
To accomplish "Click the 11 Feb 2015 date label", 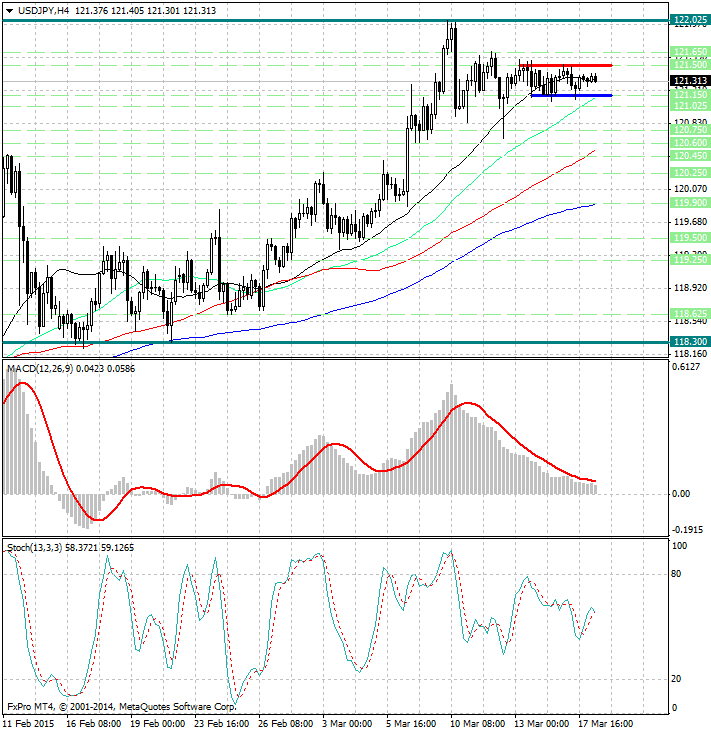I will [x=28, y=724].
